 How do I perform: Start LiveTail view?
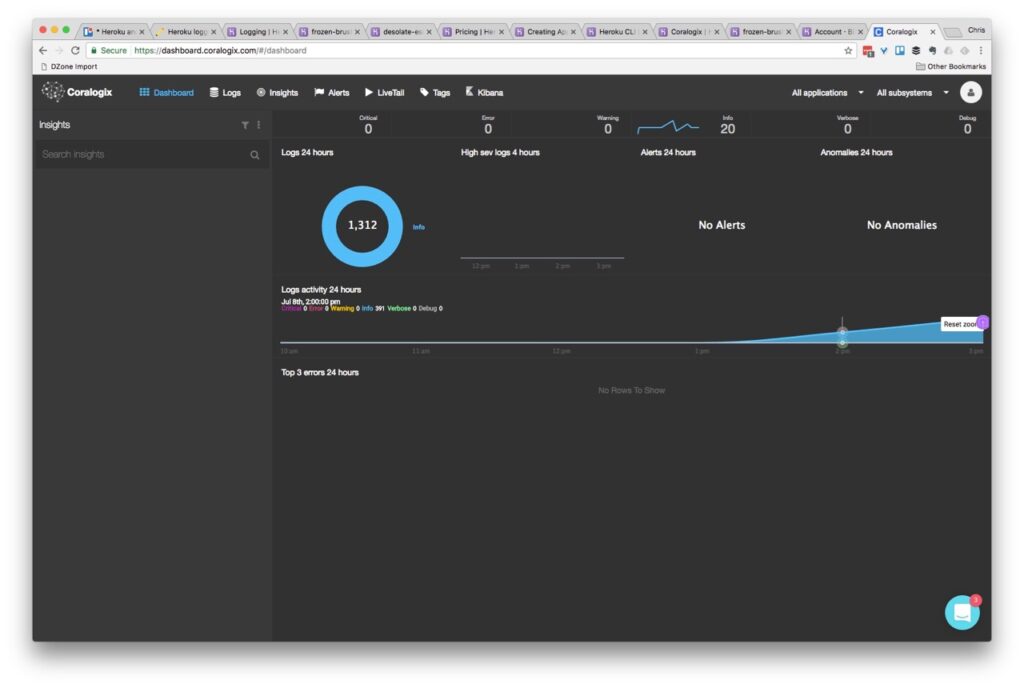[385, 93]
